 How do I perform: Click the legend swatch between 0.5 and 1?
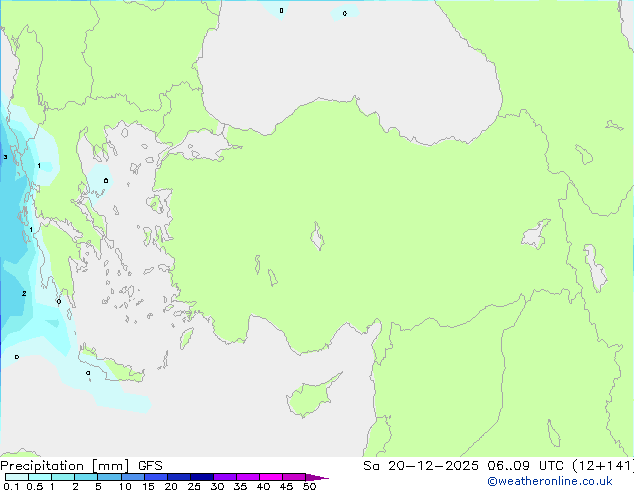40,477
